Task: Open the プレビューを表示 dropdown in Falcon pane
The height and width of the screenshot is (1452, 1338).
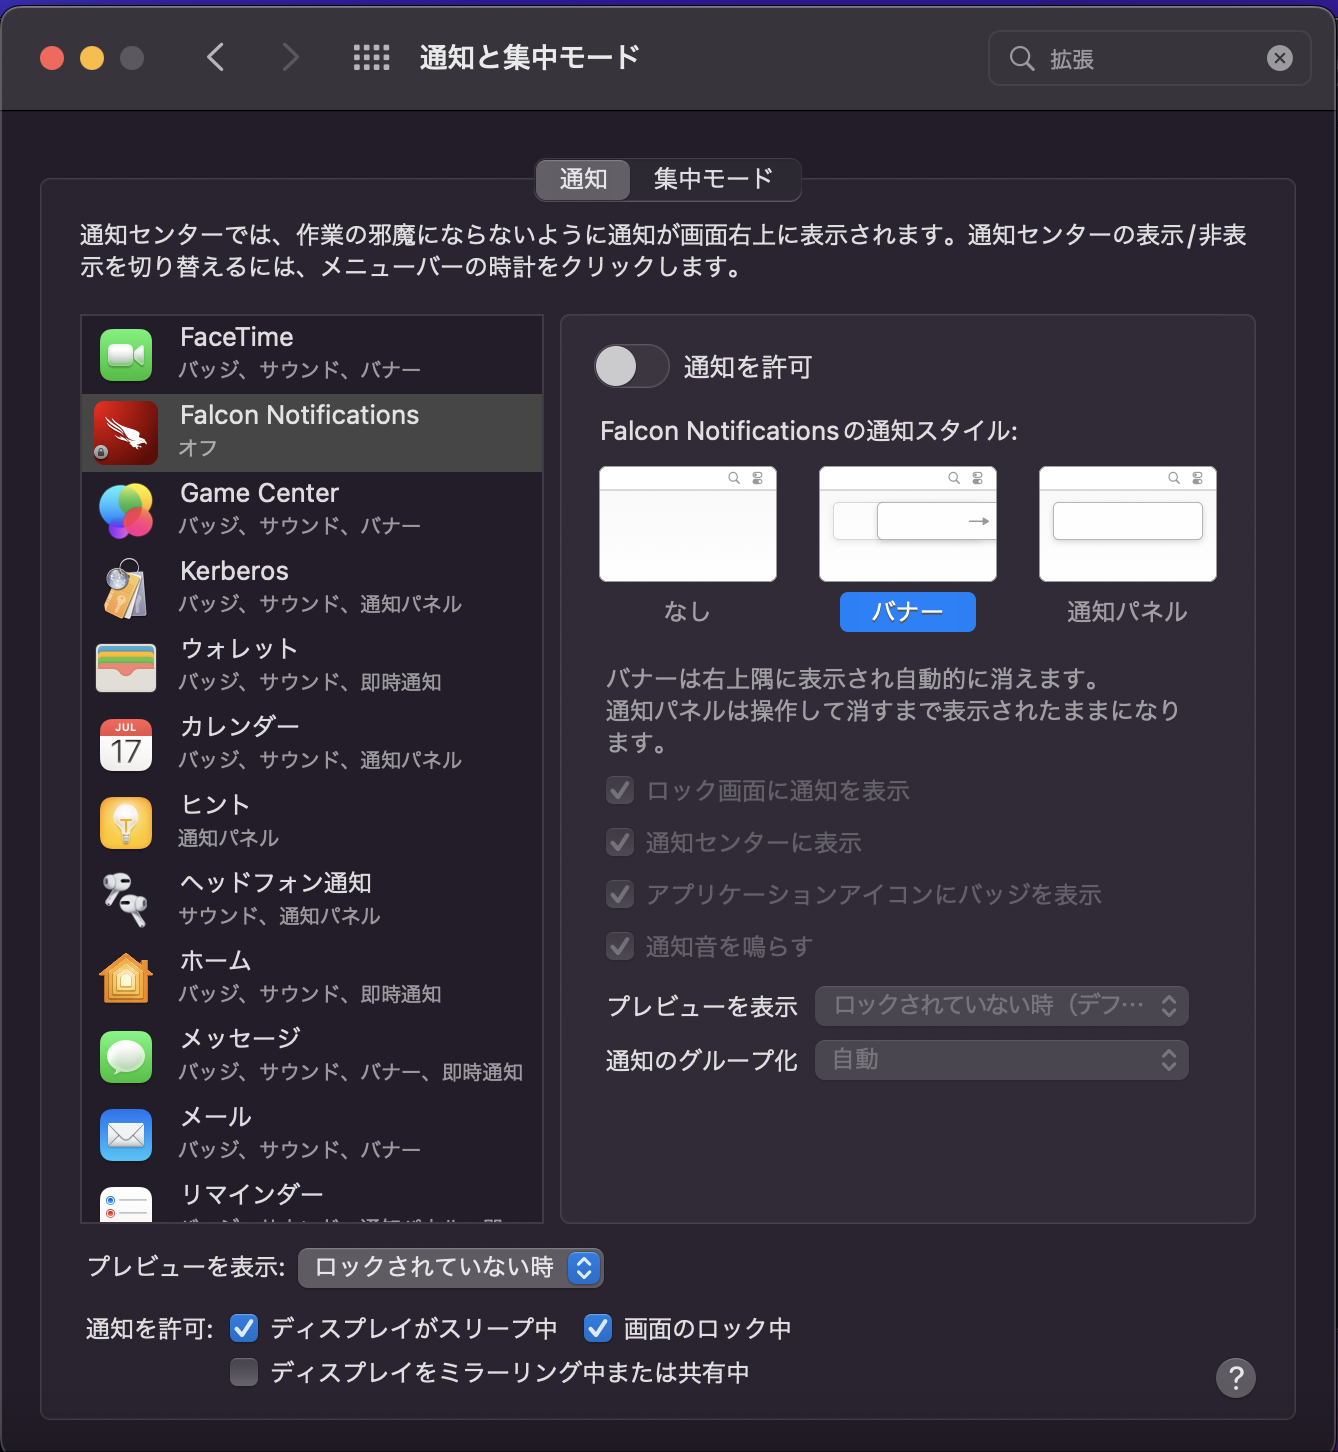Action: click(x=1002, y=1006)
